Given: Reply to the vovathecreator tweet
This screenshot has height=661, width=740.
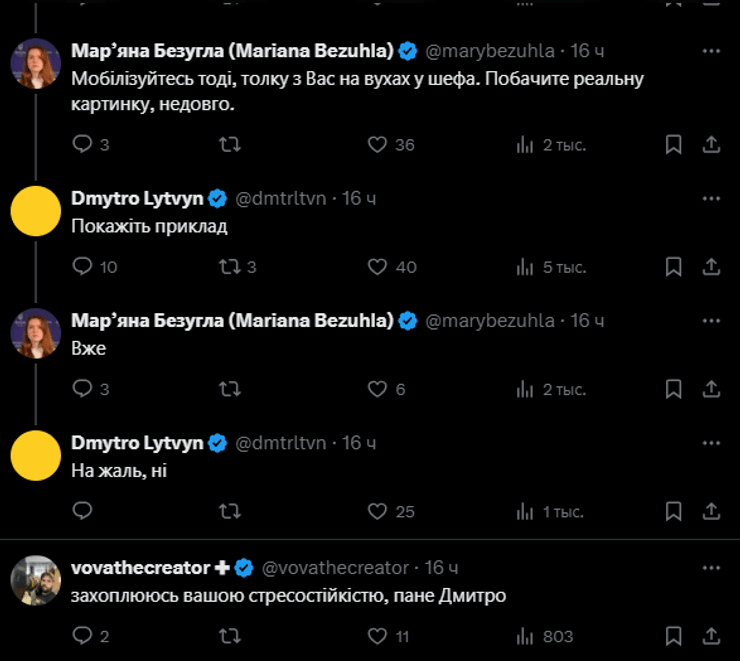Looking at the screenshot, I should coord(83,635).
